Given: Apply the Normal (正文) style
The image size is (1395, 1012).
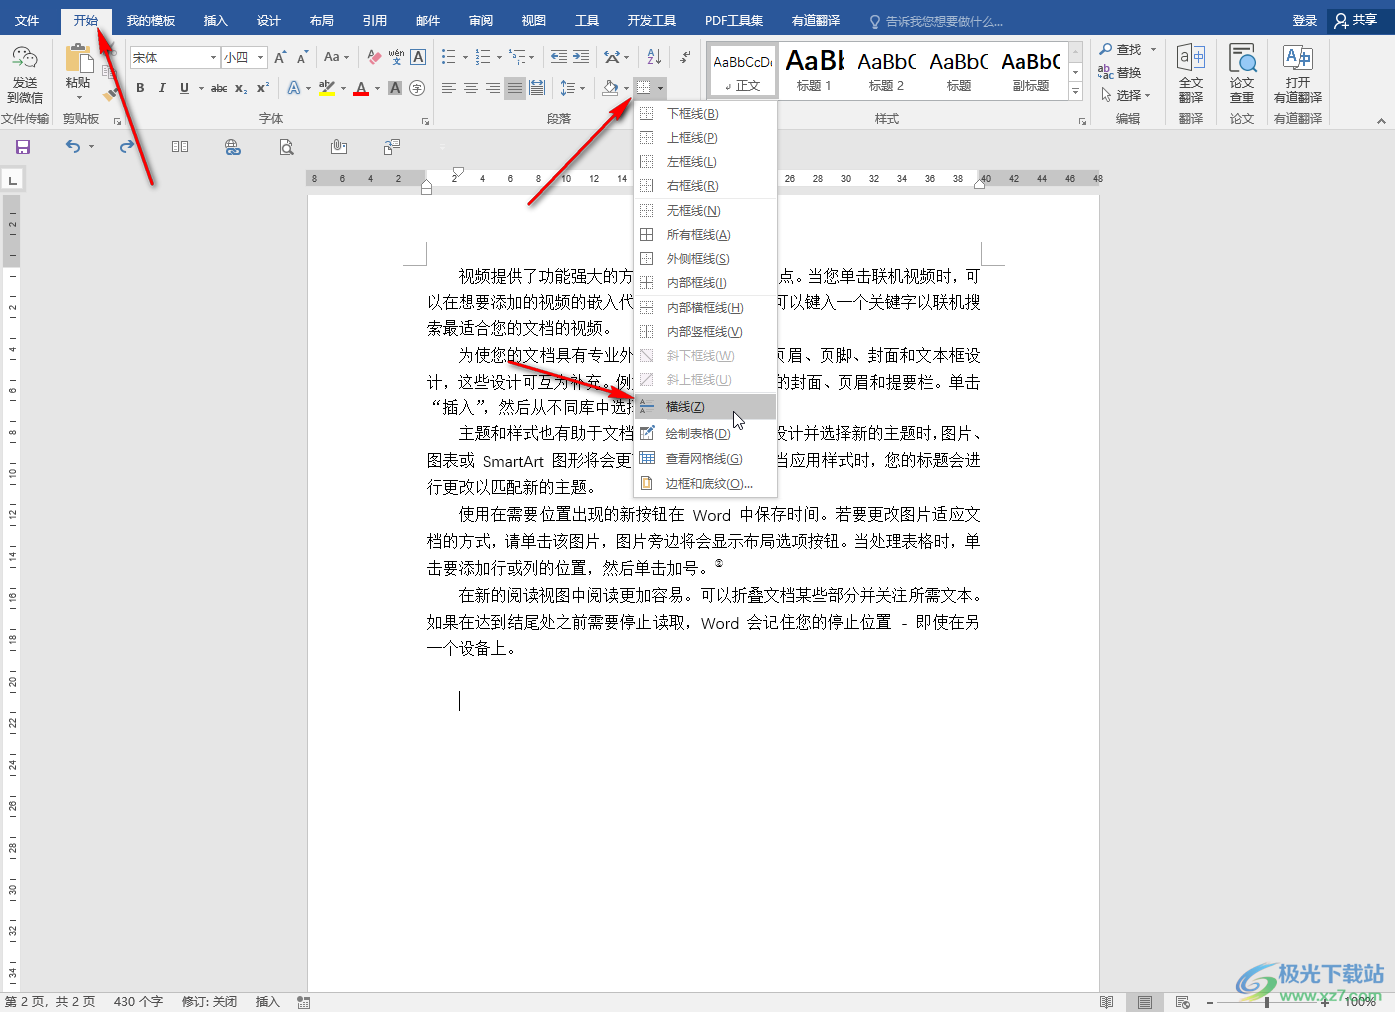Looking at the screenshot, I should 742,70.
